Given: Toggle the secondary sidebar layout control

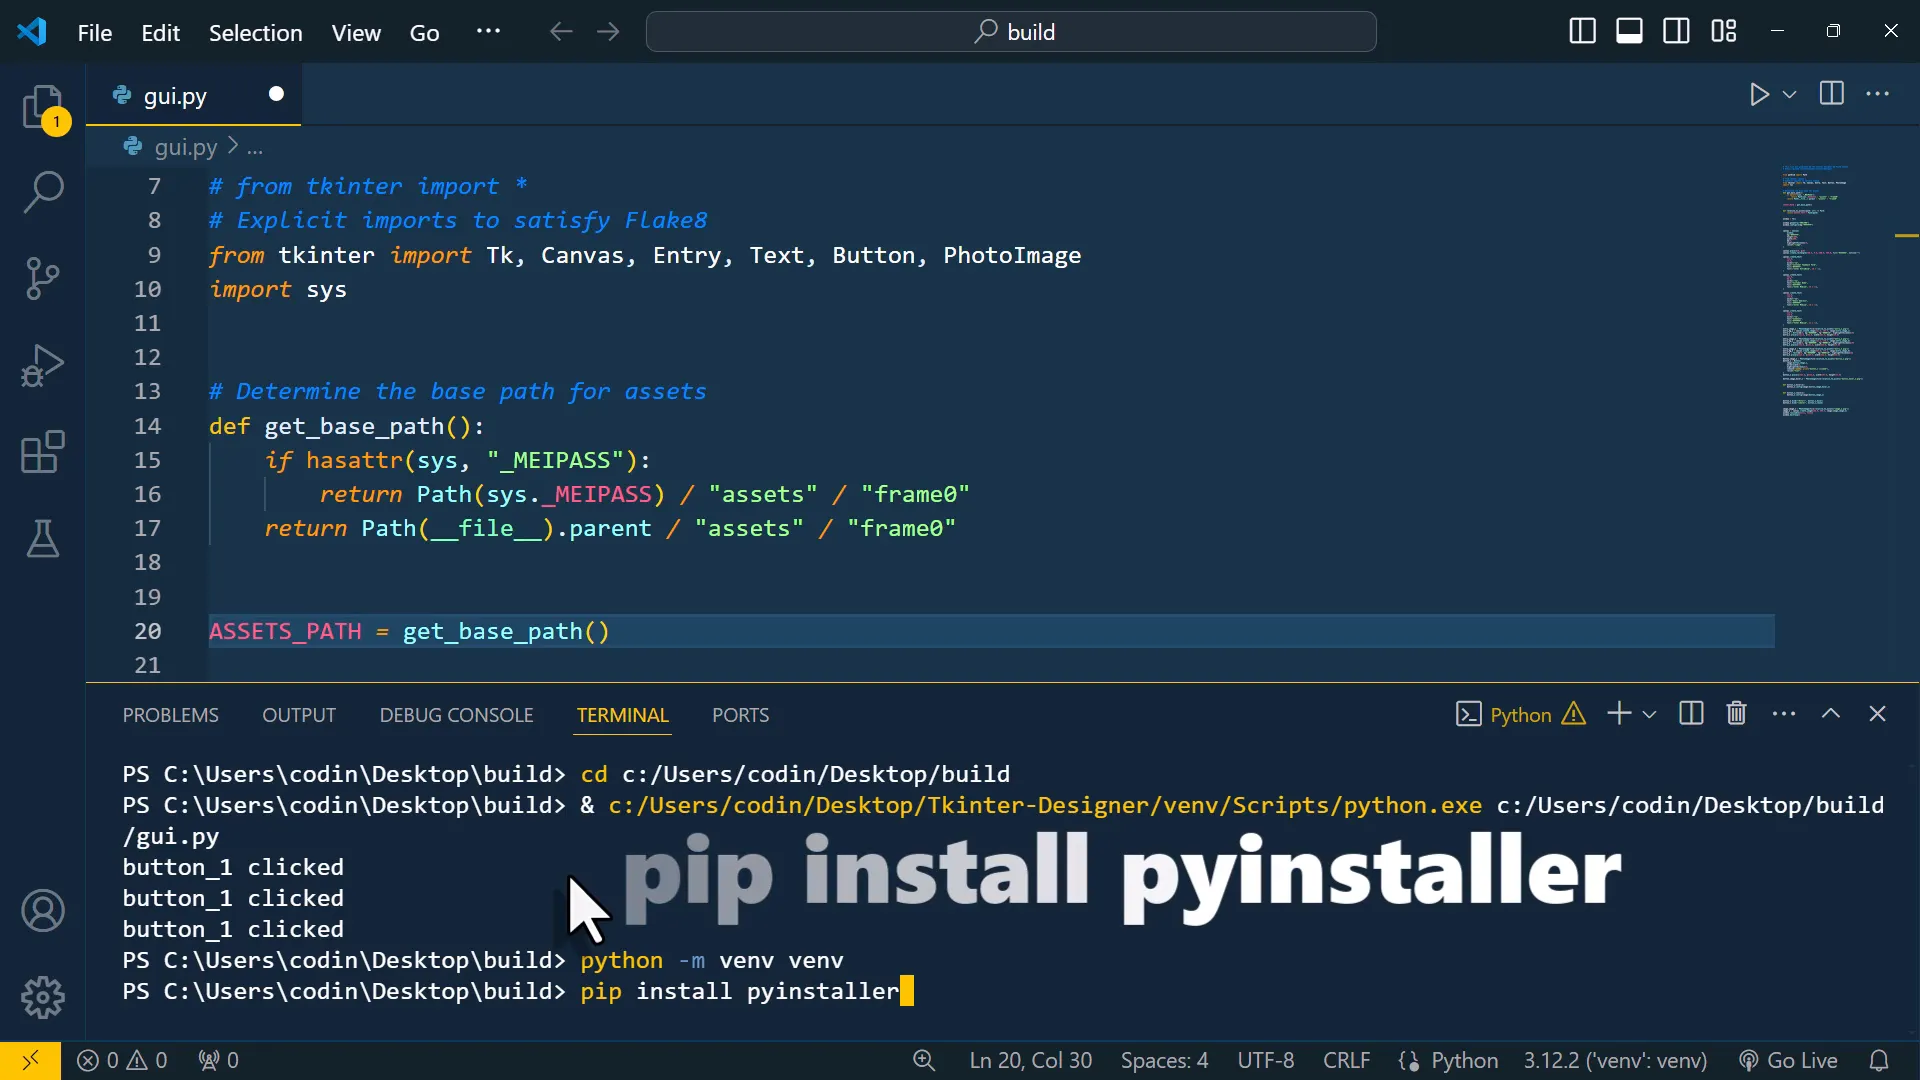Looking at the screenshot, I should click(x=1677, y=31).
